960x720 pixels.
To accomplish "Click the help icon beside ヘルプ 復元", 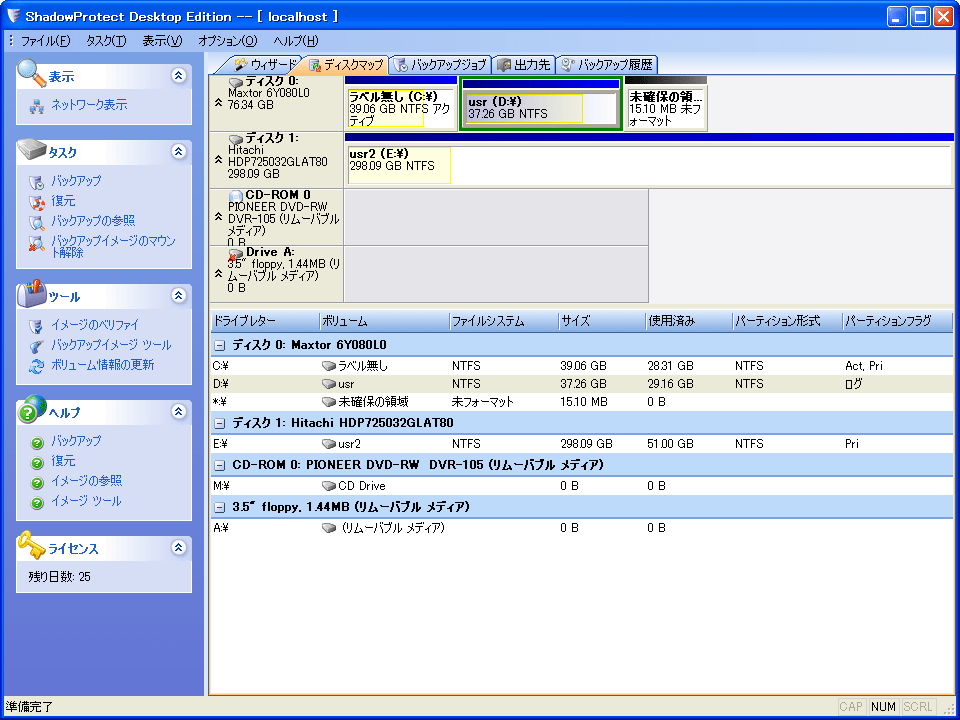I will (x=37, y=462).
